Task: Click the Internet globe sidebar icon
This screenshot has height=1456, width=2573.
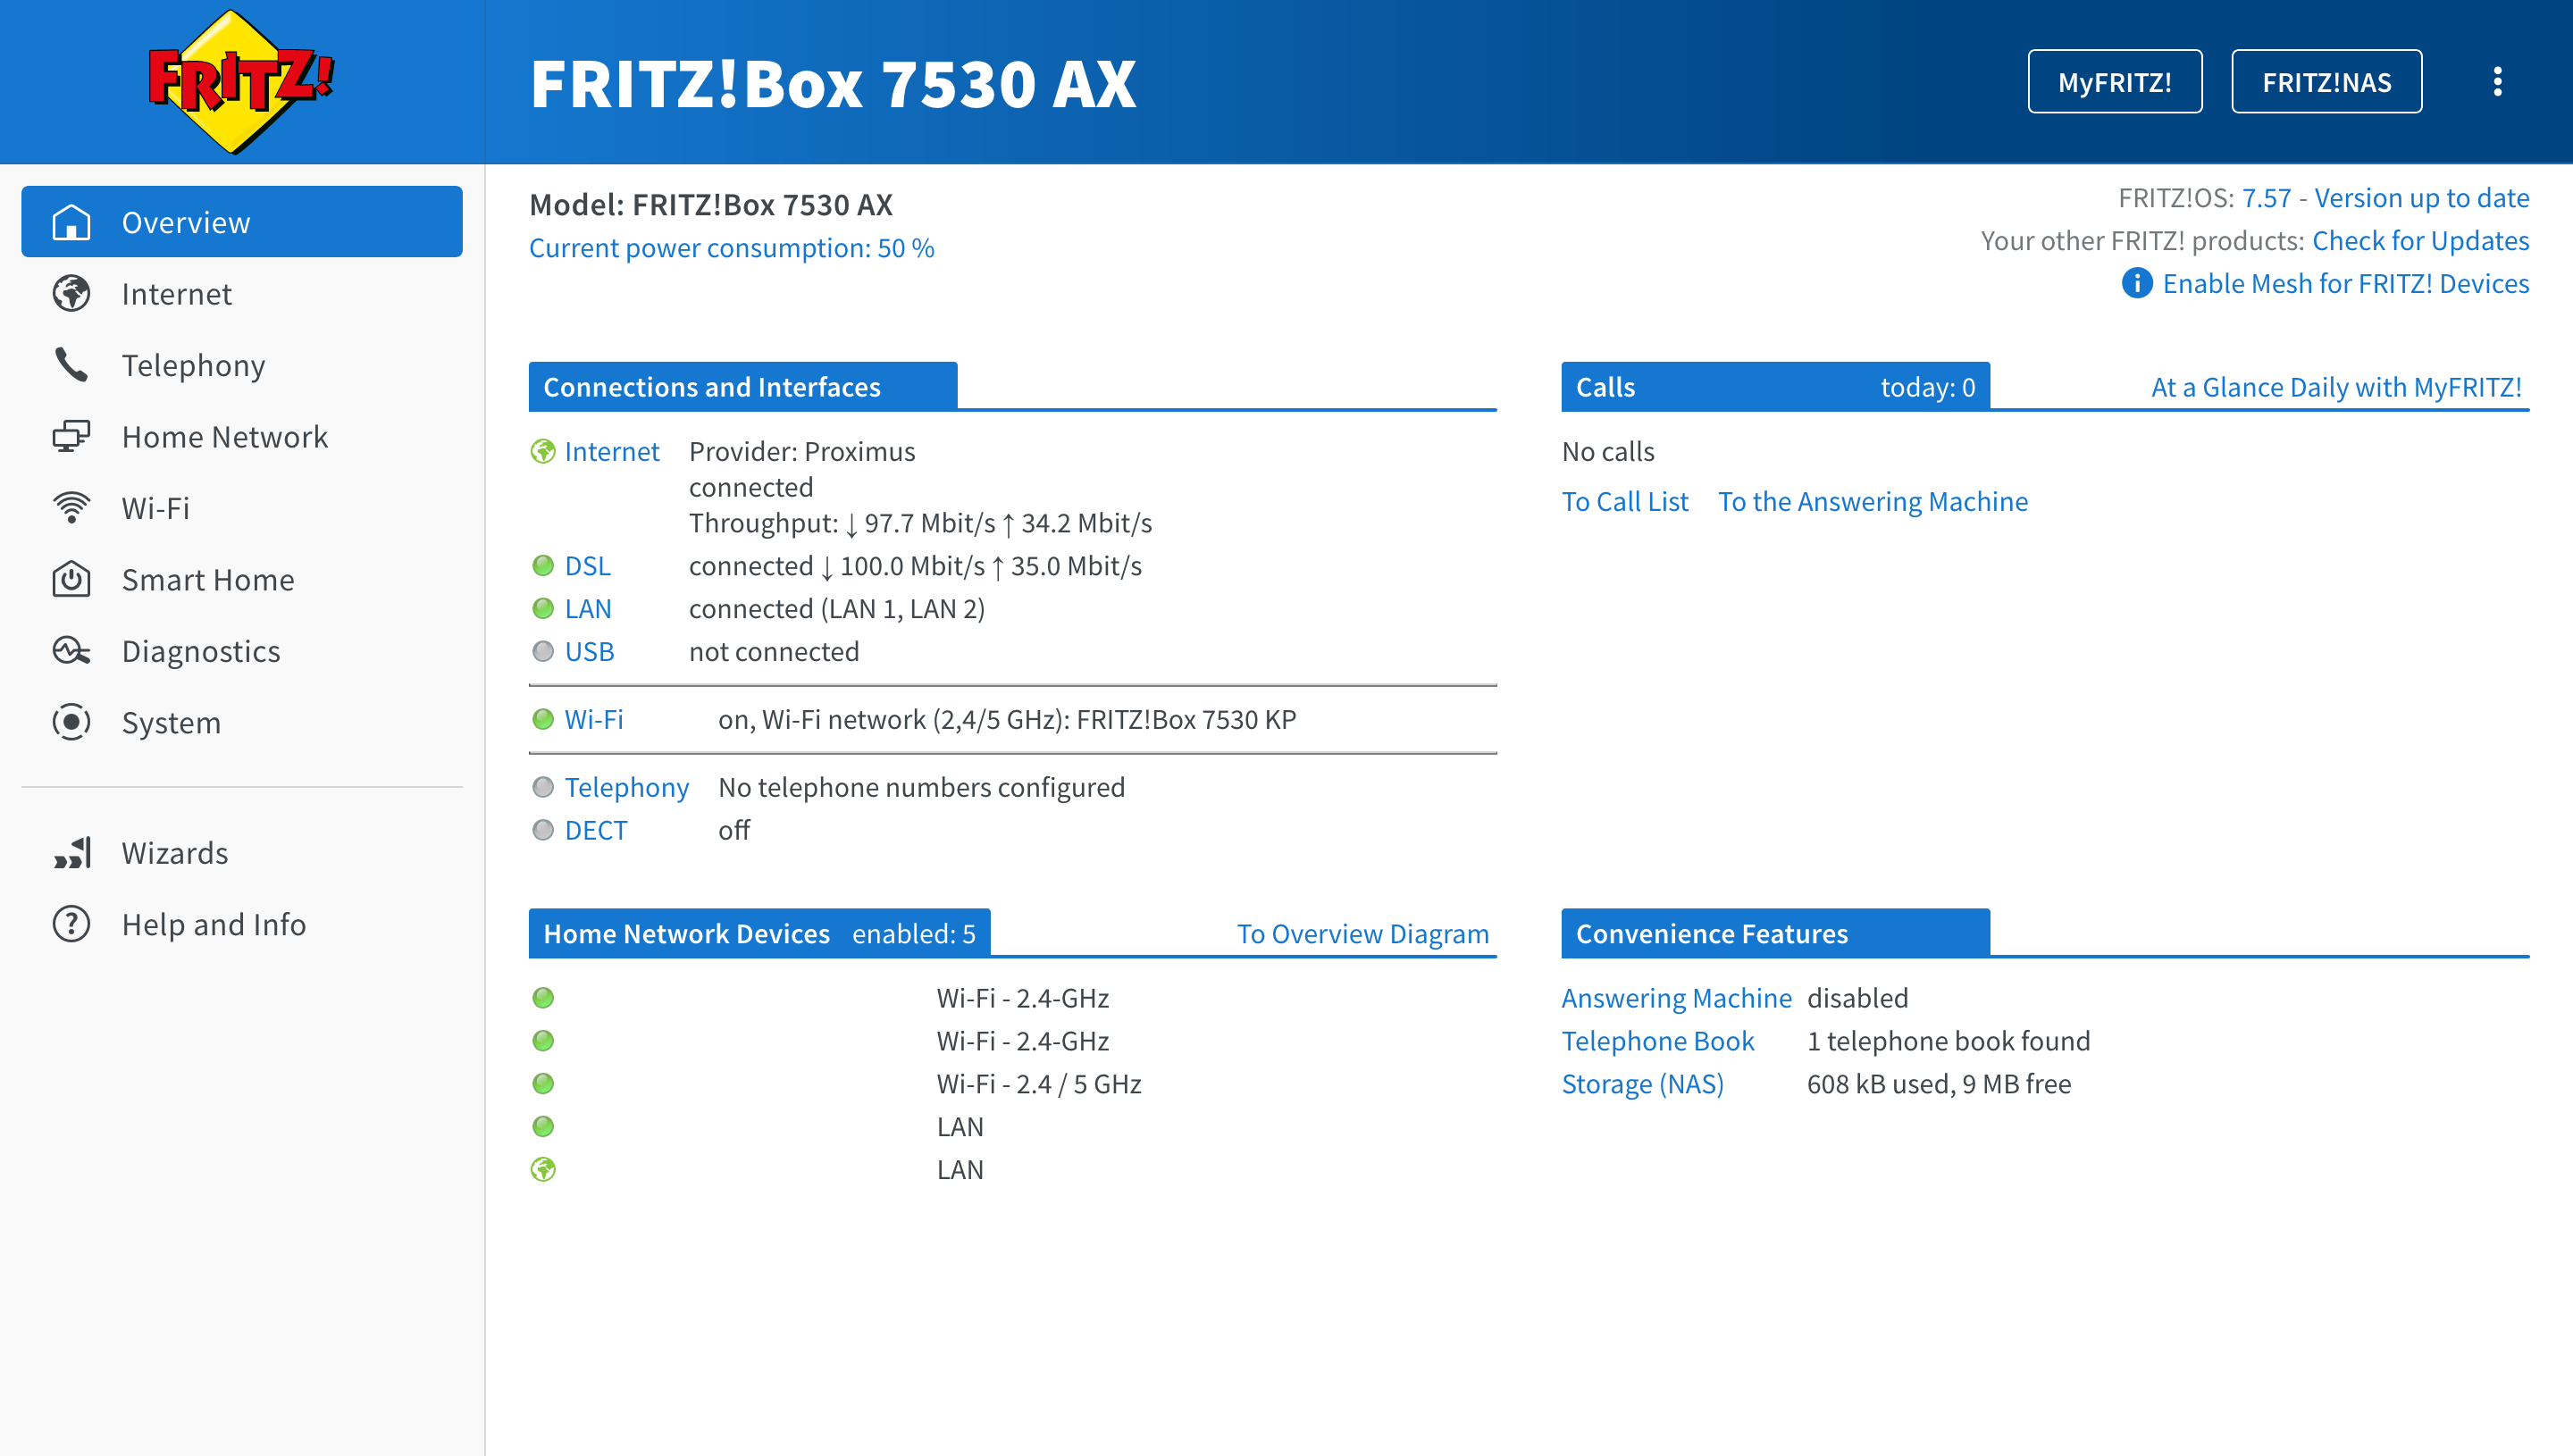Action: [x=71, y=294]
